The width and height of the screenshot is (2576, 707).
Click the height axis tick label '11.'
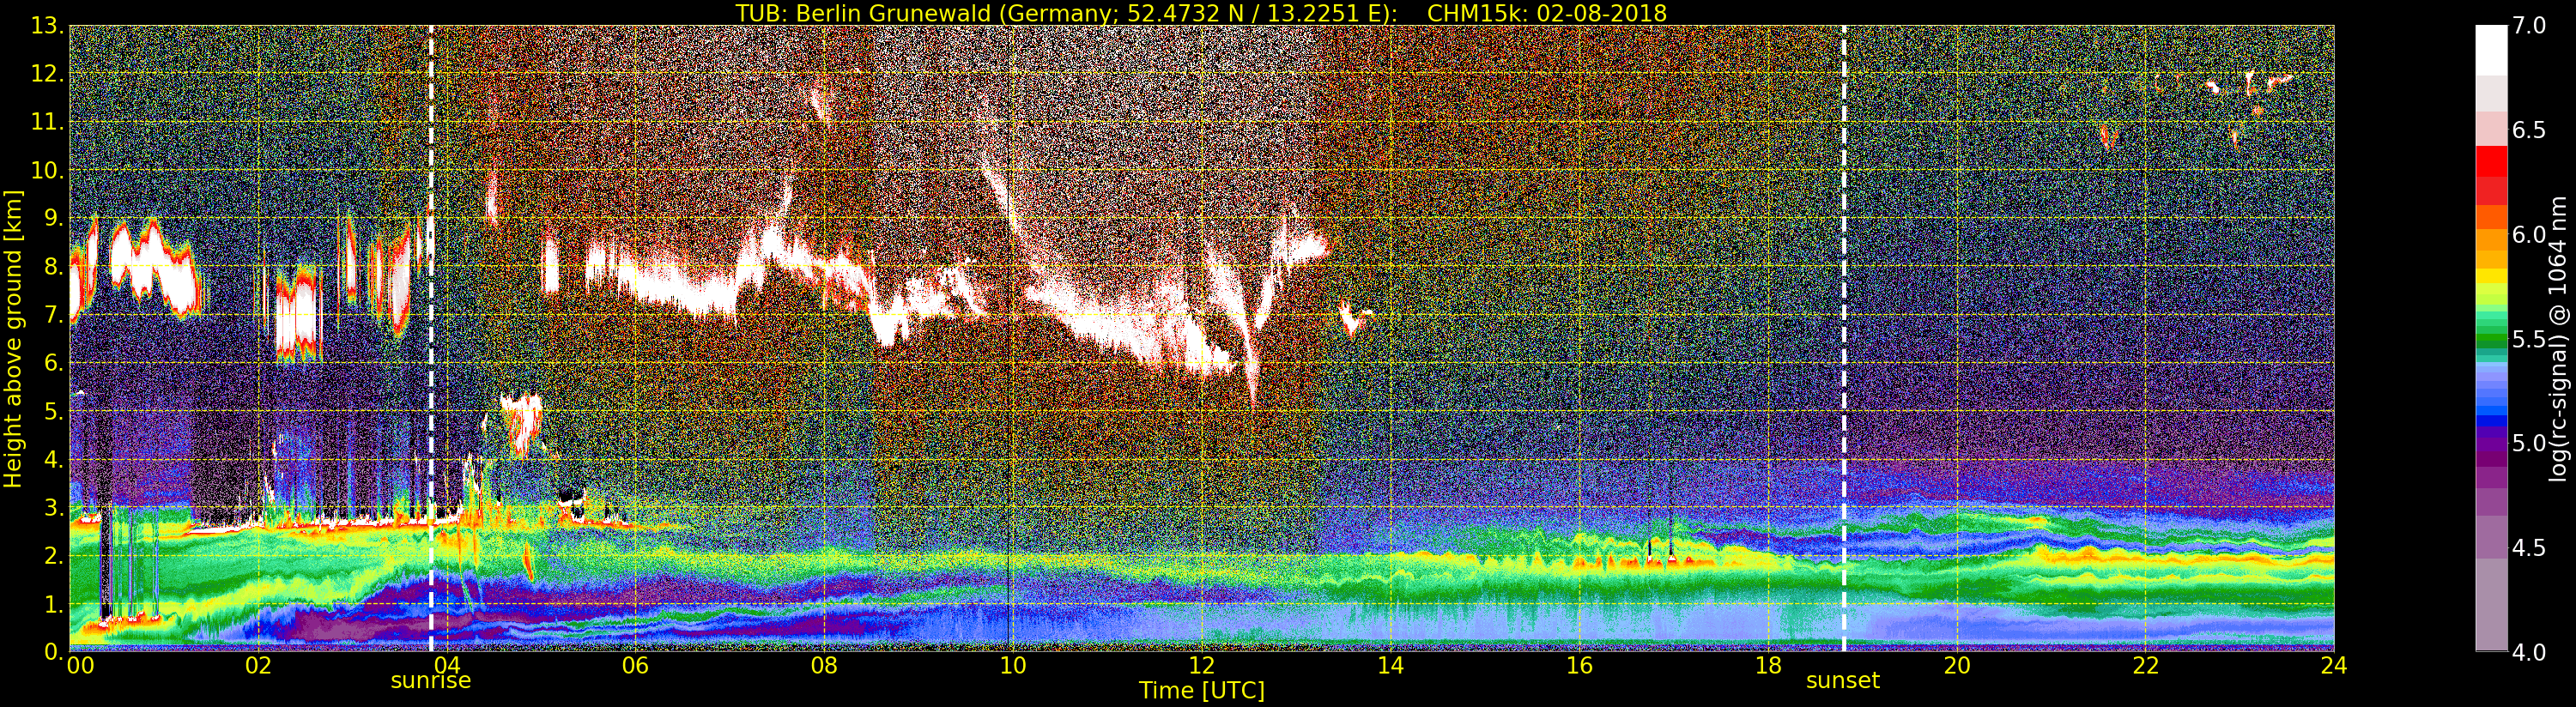coord(47,122)
